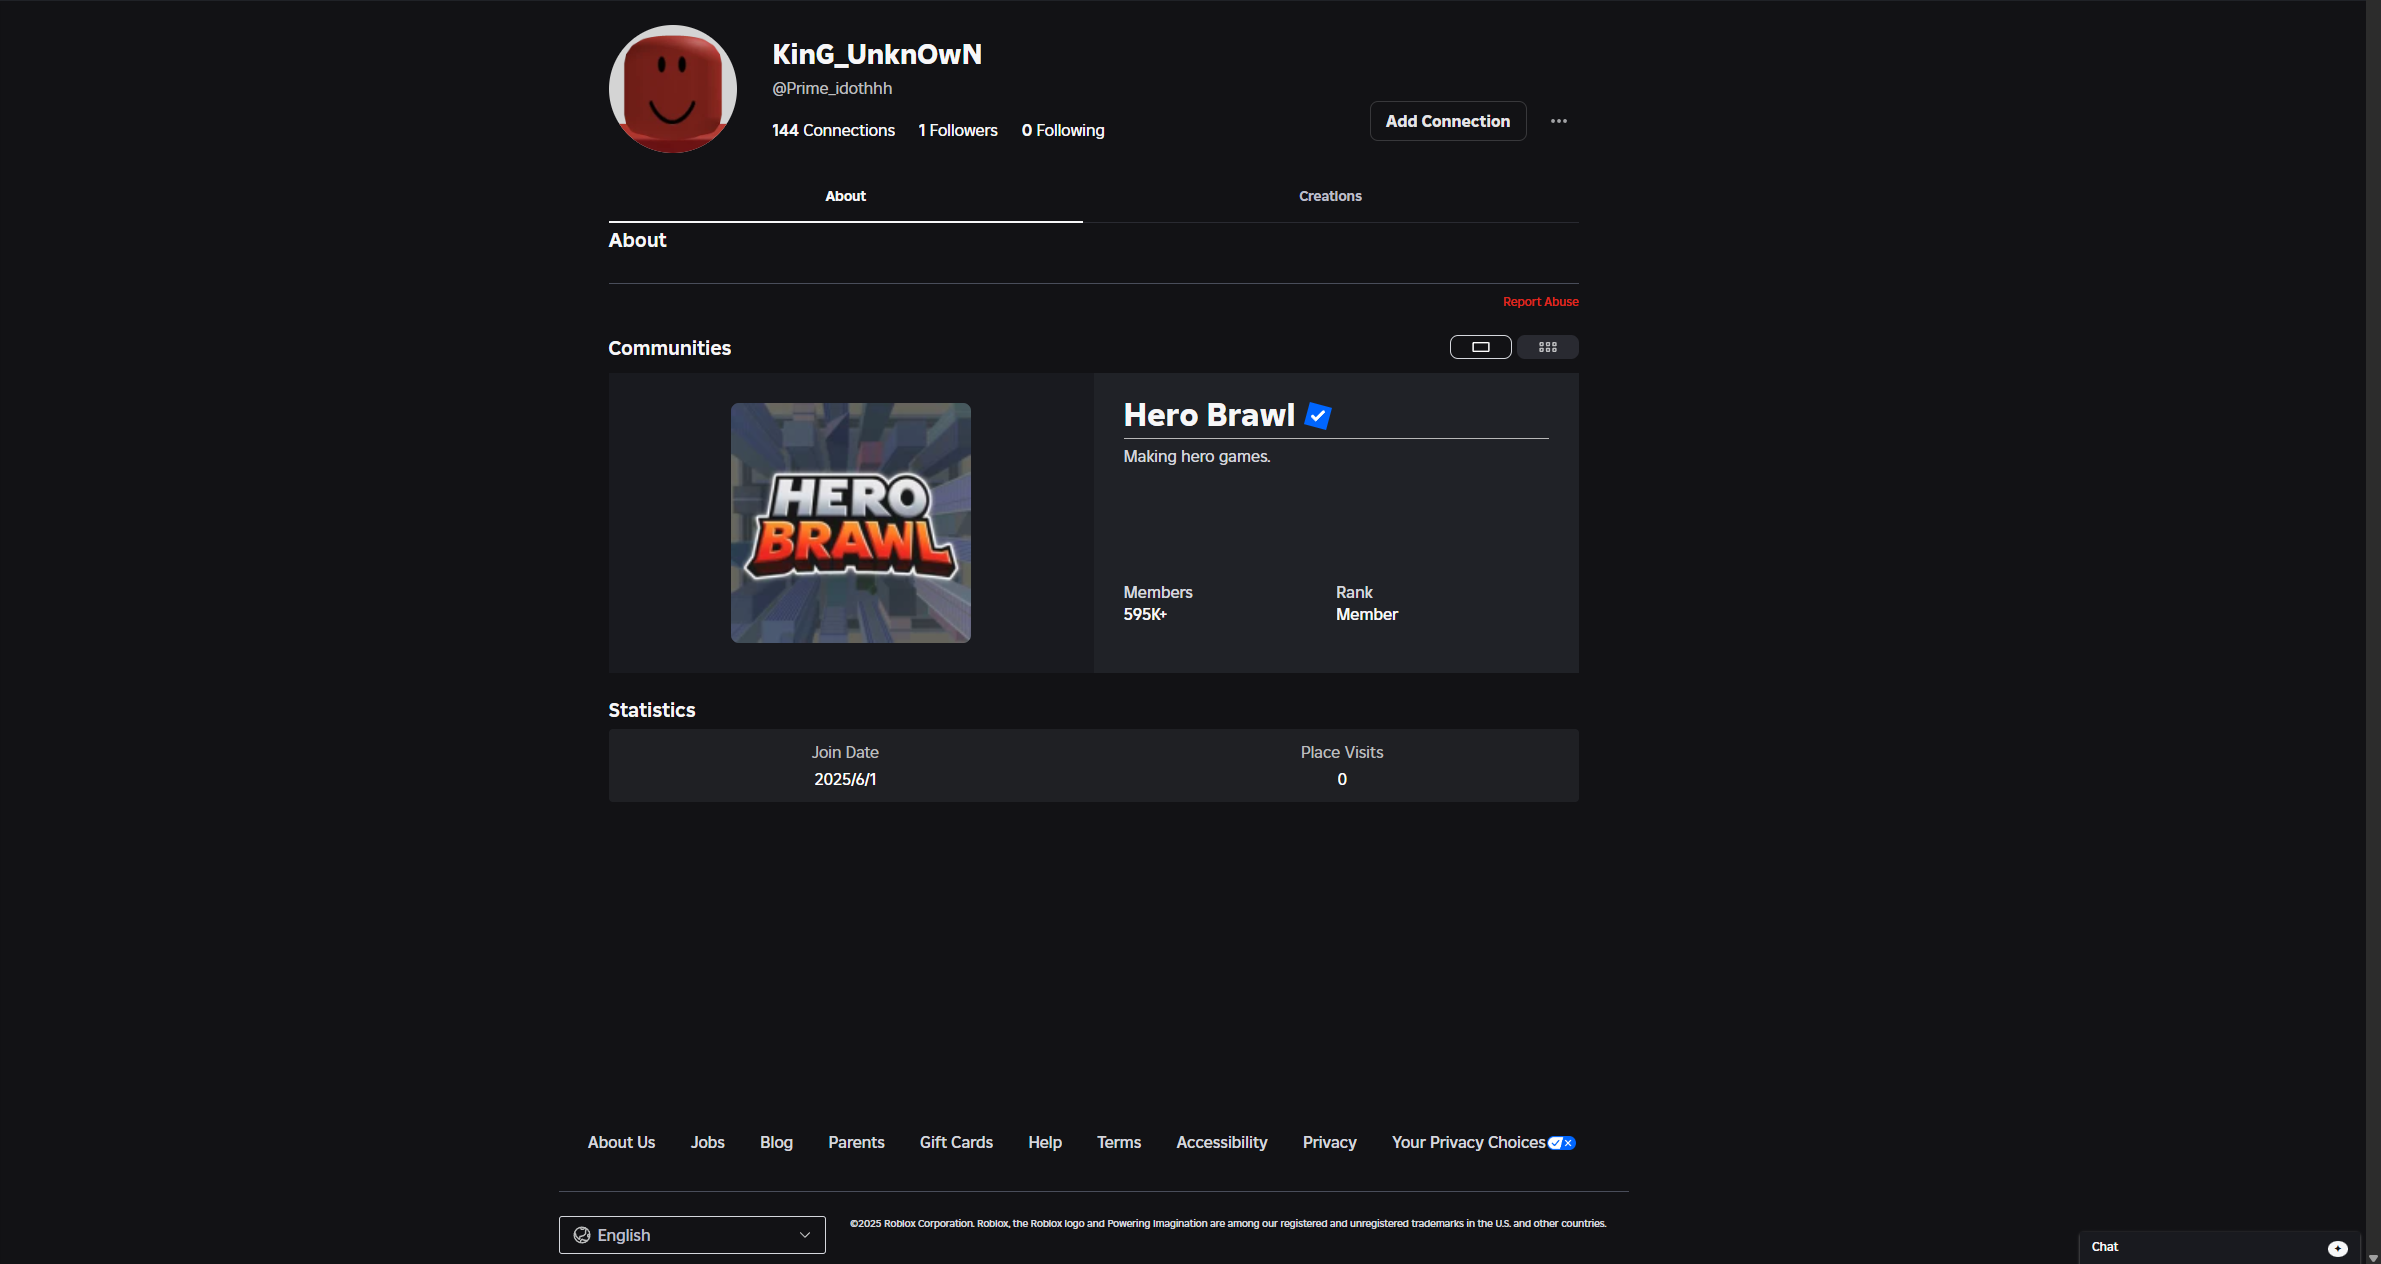2381x1264 pixels.
Task: Switch Communities to grid view
Action: tap(1547, 347)
